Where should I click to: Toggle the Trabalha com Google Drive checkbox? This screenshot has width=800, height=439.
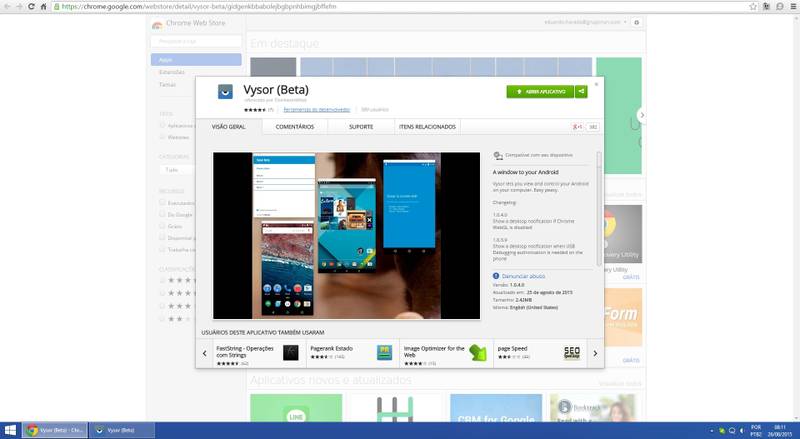coord(162,250)
